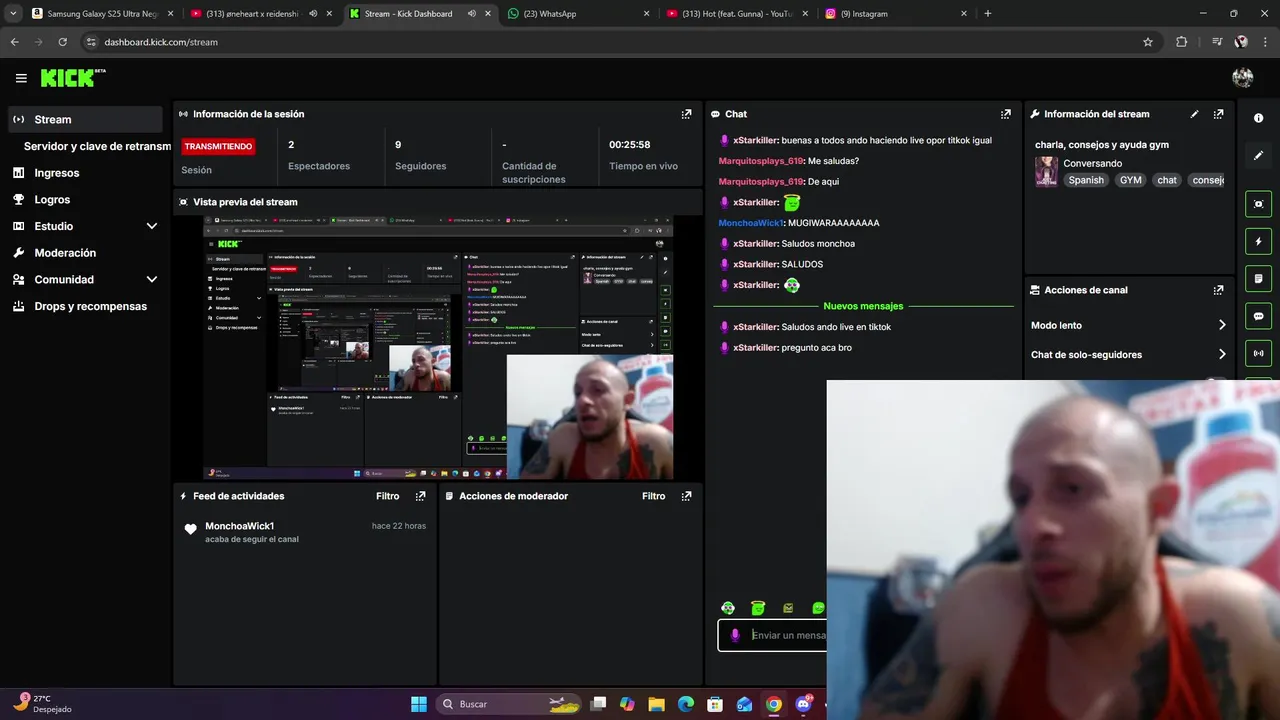Switch to Hot (feat. Gunna) YouTube tab
This screenshot has width=1280, height=720.
coord(737,14)
